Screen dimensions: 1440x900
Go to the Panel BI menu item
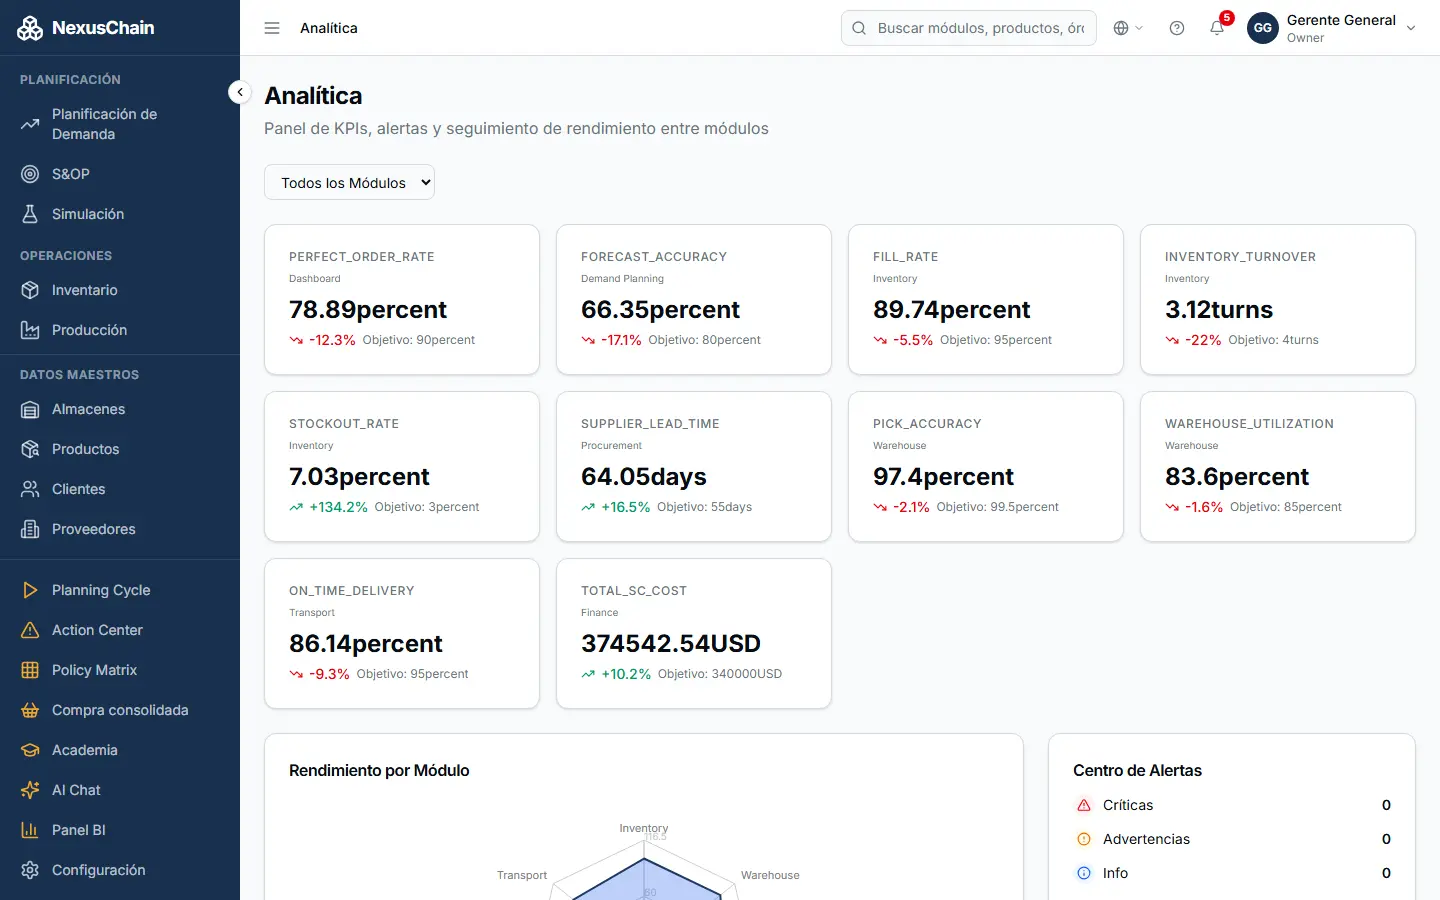point(120,830)
